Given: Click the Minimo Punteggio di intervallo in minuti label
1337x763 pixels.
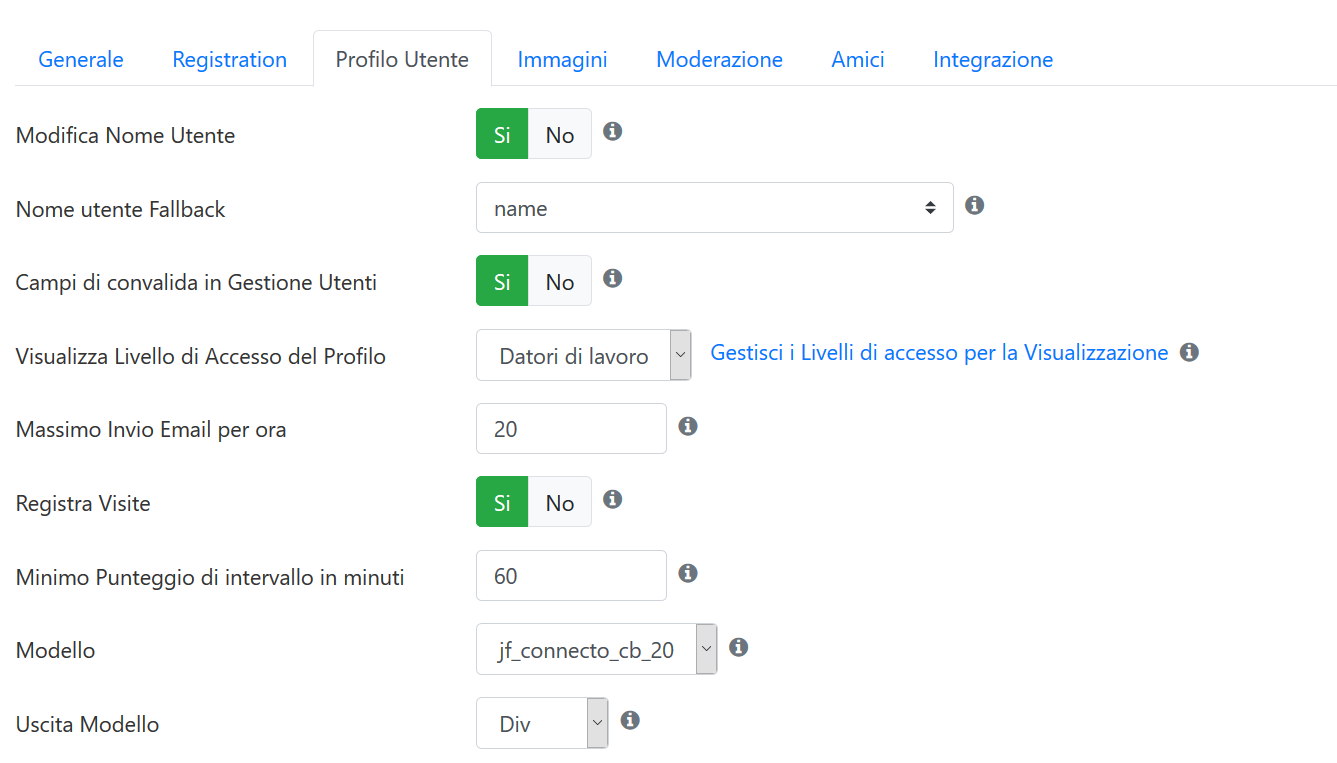Looking at the screenshot, I should 210,577.
